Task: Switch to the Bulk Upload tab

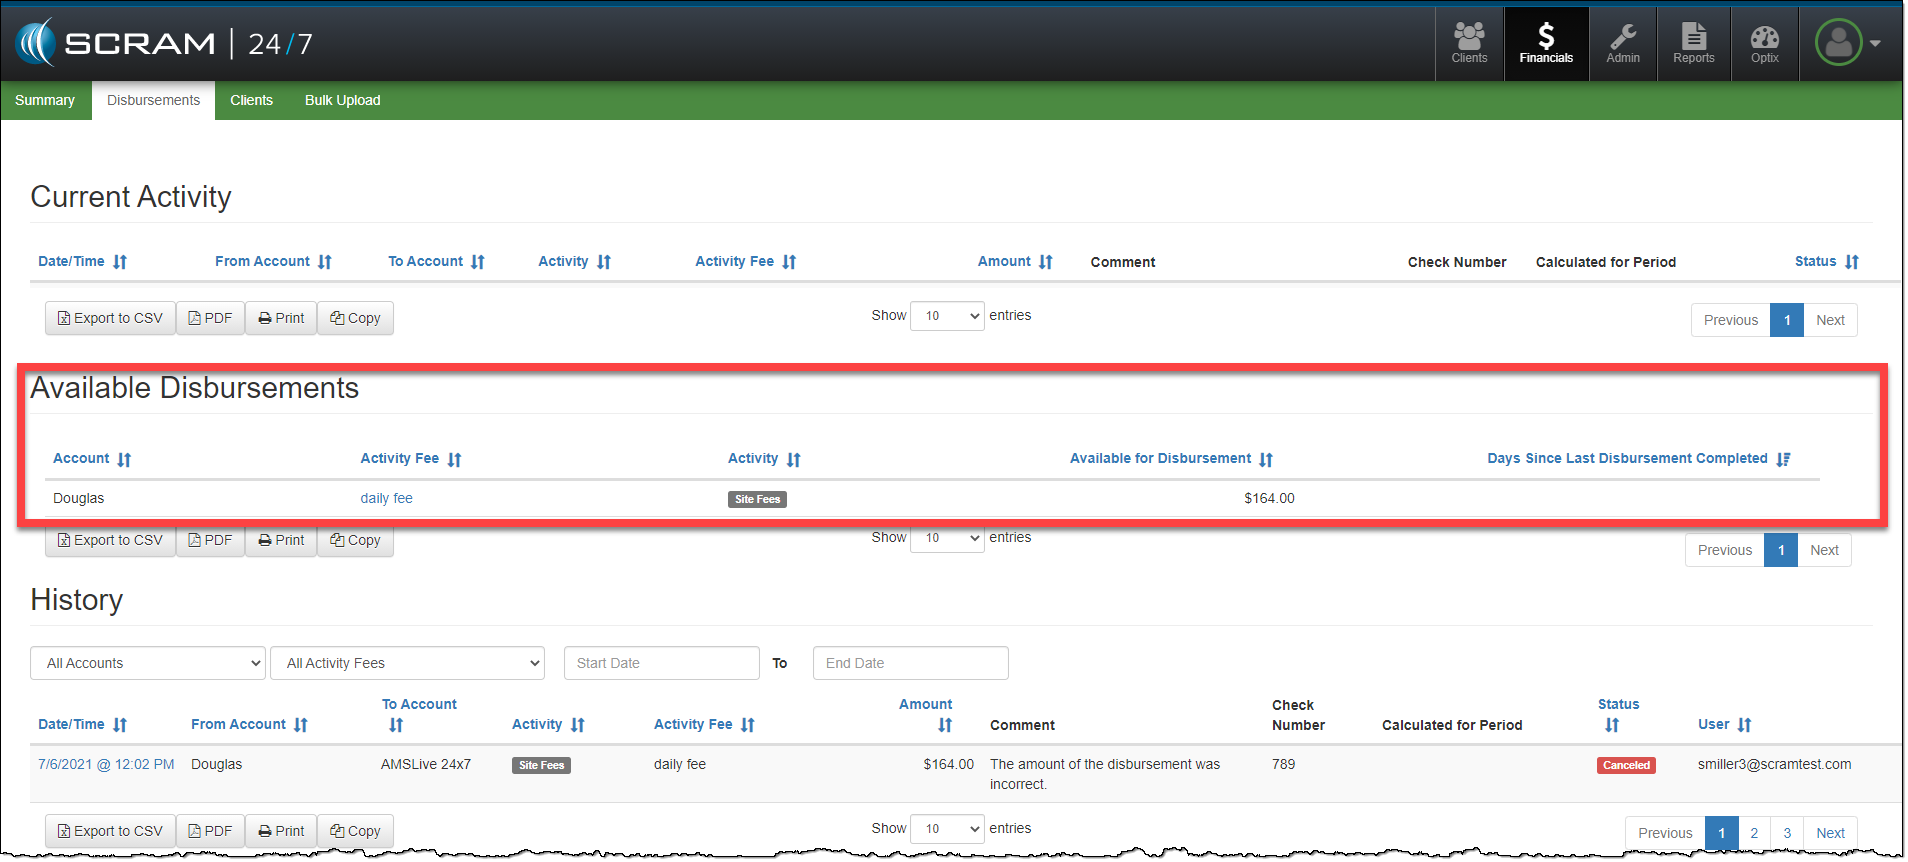Action: (x=342, y=101)
